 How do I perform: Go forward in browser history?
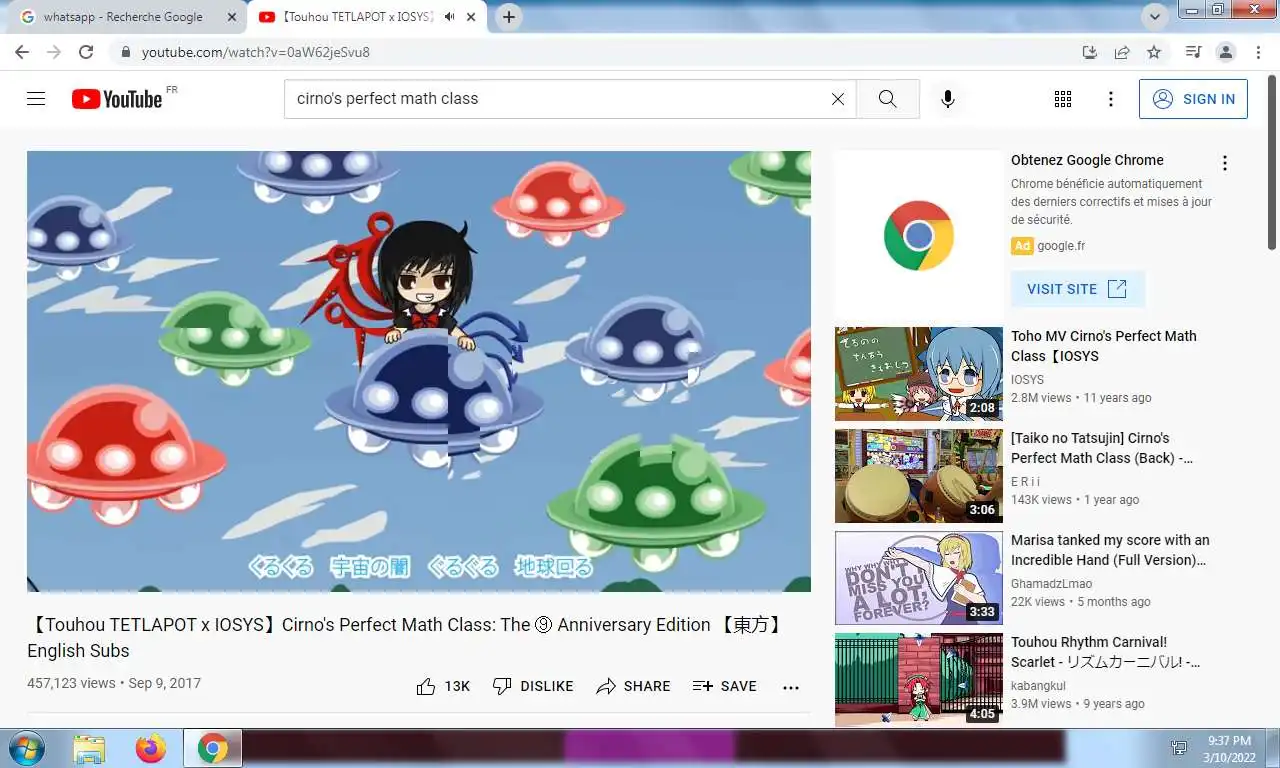tap(54, 52)
